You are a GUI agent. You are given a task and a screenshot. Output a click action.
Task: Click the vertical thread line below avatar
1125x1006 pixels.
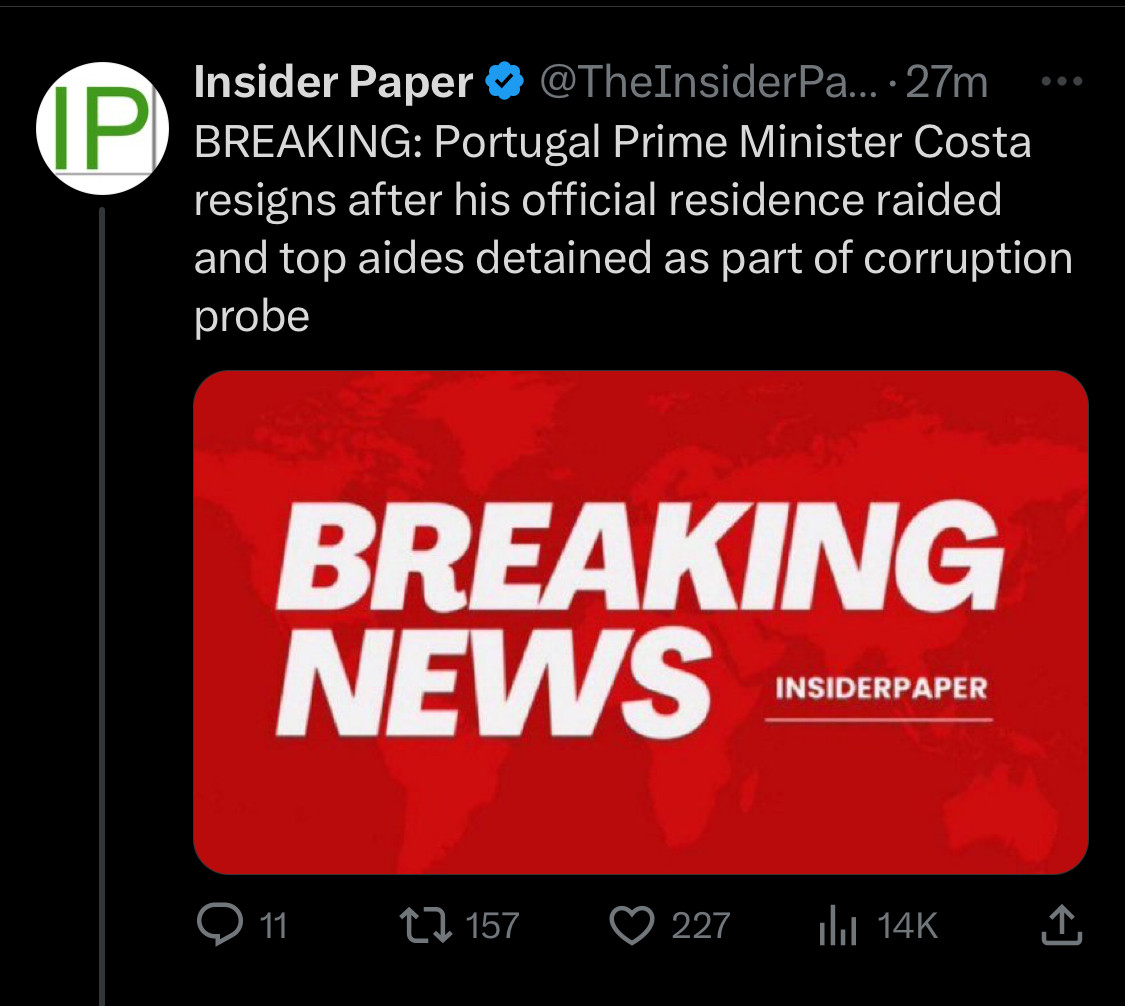point(102,600)
